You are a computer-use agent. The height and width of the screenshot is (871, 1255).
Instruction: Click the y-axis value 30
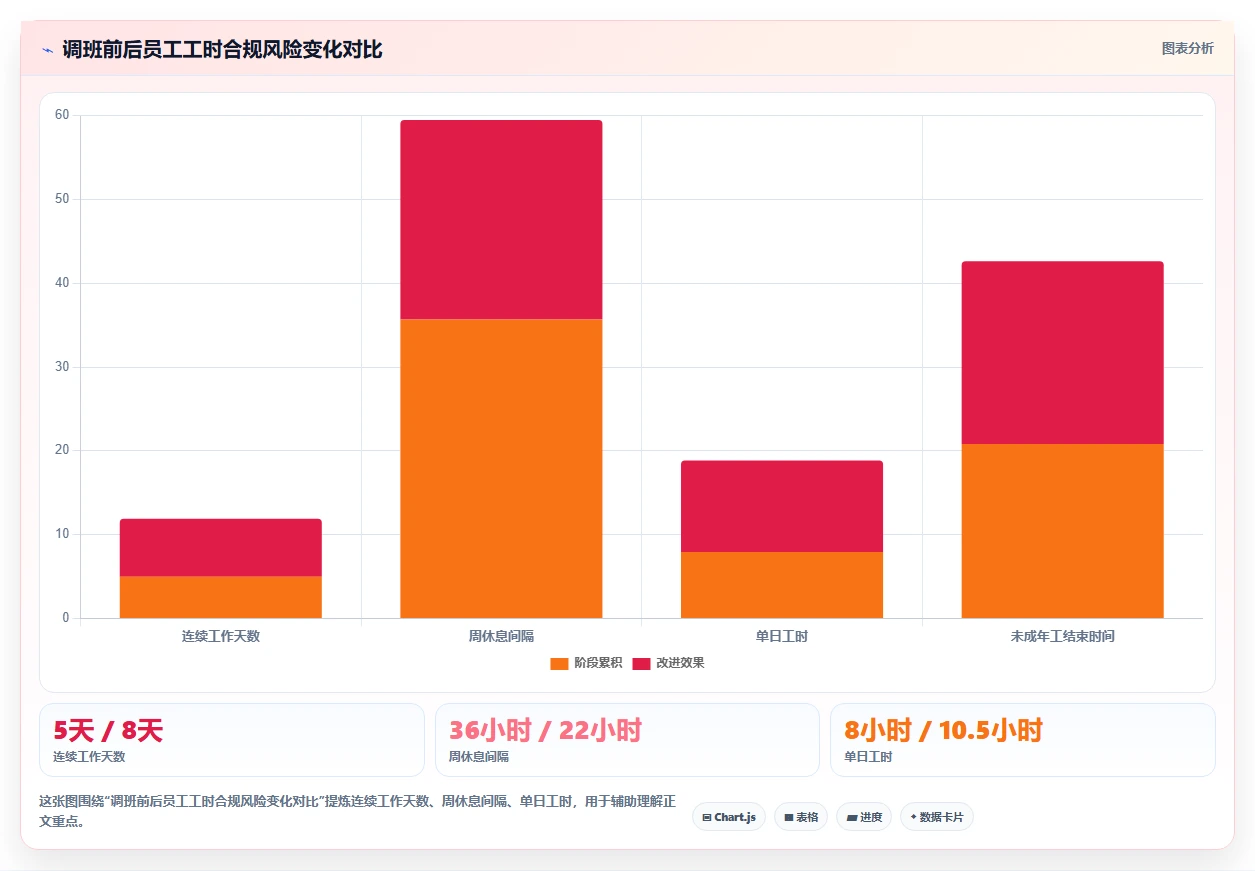(x=62, y=367)
